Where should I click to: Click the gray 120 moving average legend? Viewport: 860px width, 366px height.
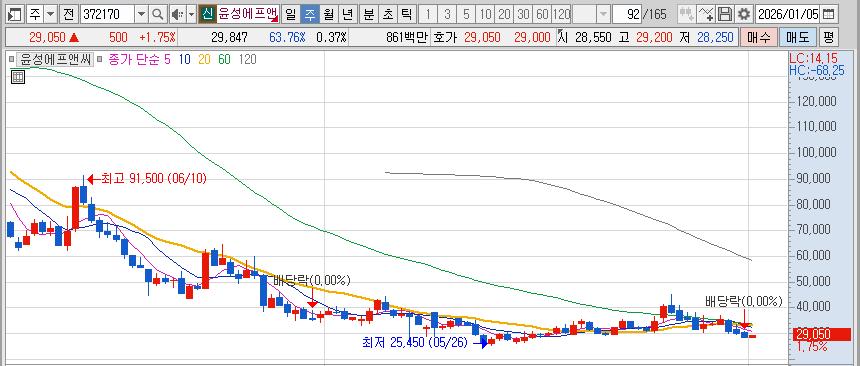pyautogui.click(x=247, y=59)
